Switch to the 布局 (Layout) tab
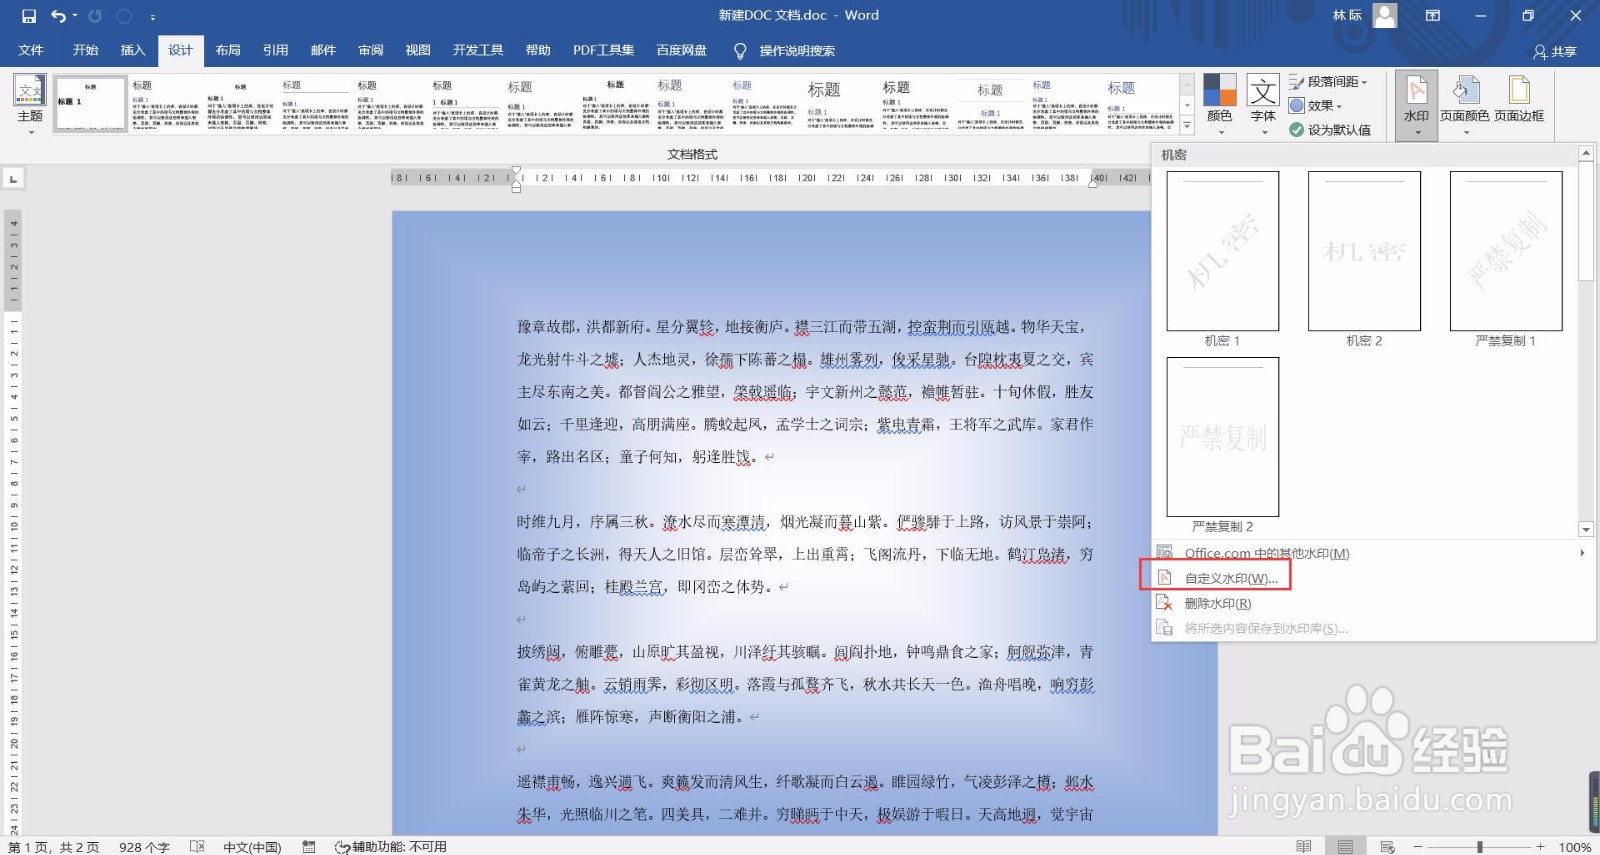This screenshot has height=855, width=1600. point(228,50)
